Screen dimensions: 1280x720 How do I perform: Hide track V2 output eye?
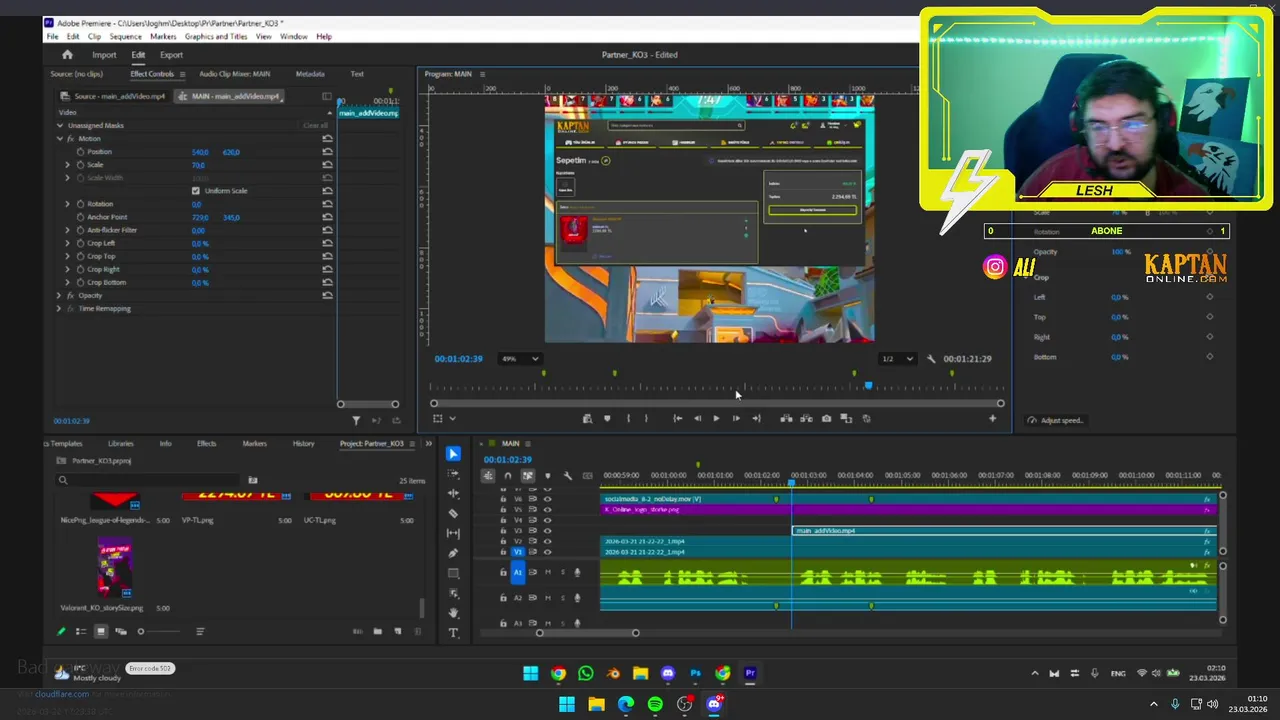point(547,541)
